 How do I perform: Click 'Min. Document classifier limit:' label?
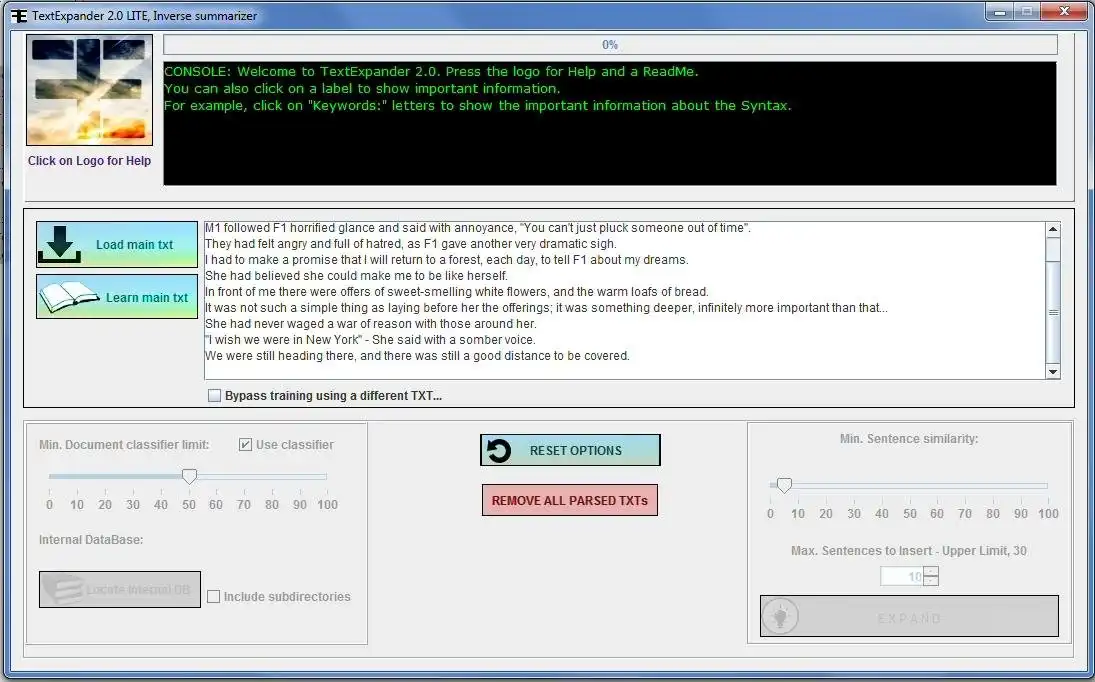tap(124, 445)
